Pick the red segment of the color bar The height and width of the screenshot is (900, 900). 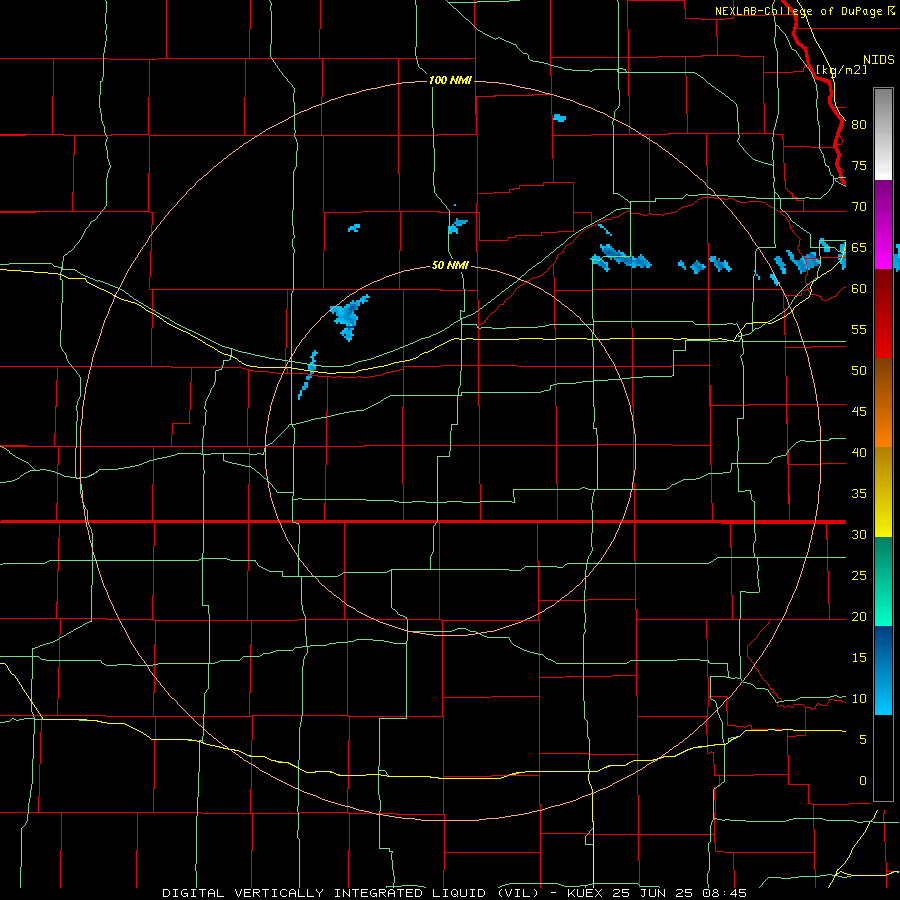[883, 314]
